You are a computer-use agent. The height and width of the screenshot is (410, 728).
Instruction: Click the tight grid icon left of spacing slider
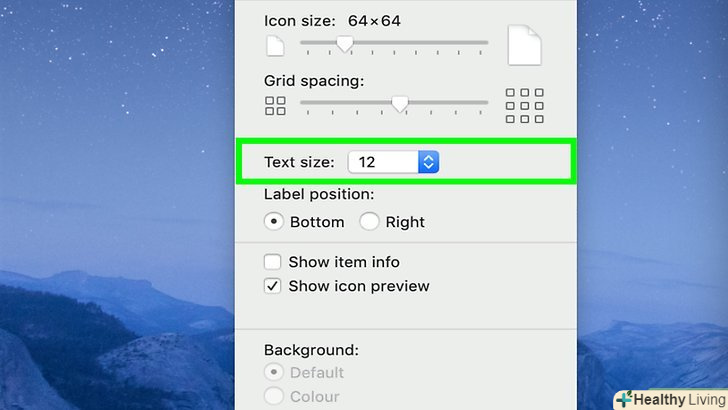coord(275,104)
